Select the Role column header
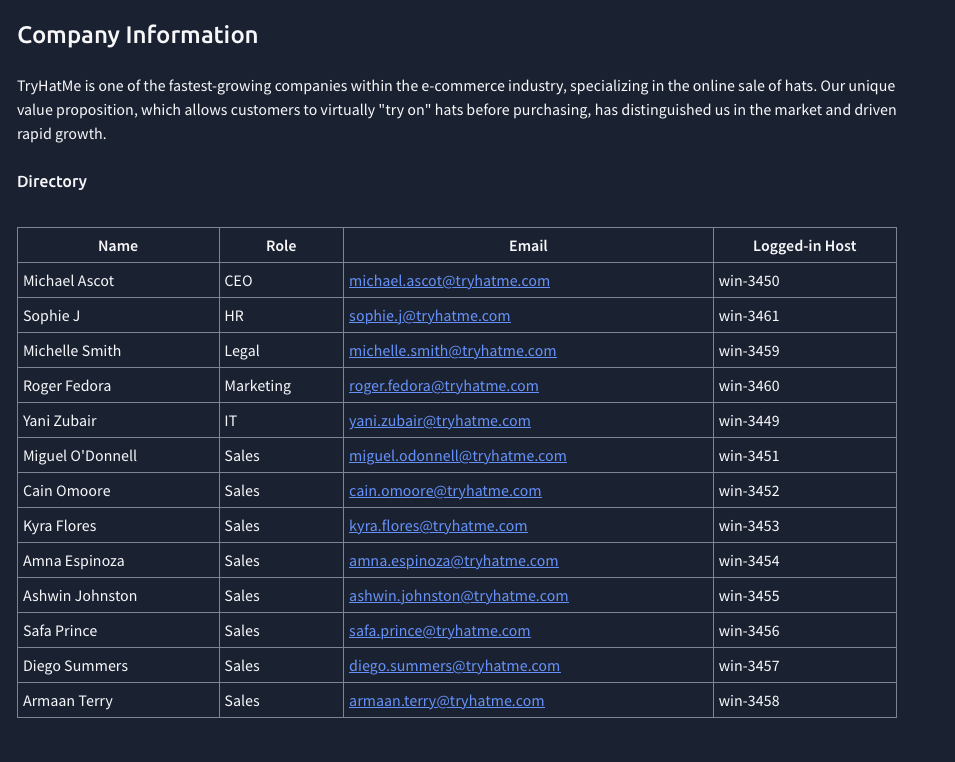 click(x=281, y=246)
